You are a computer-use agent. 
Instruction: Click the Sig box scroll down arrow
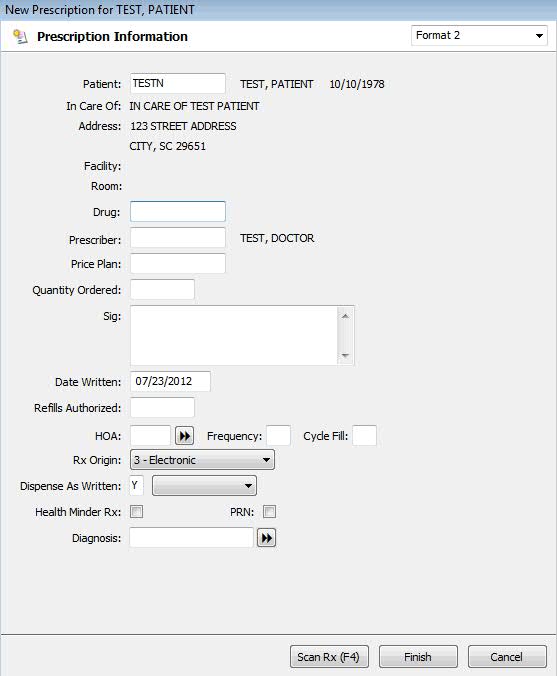pos(345,355)
